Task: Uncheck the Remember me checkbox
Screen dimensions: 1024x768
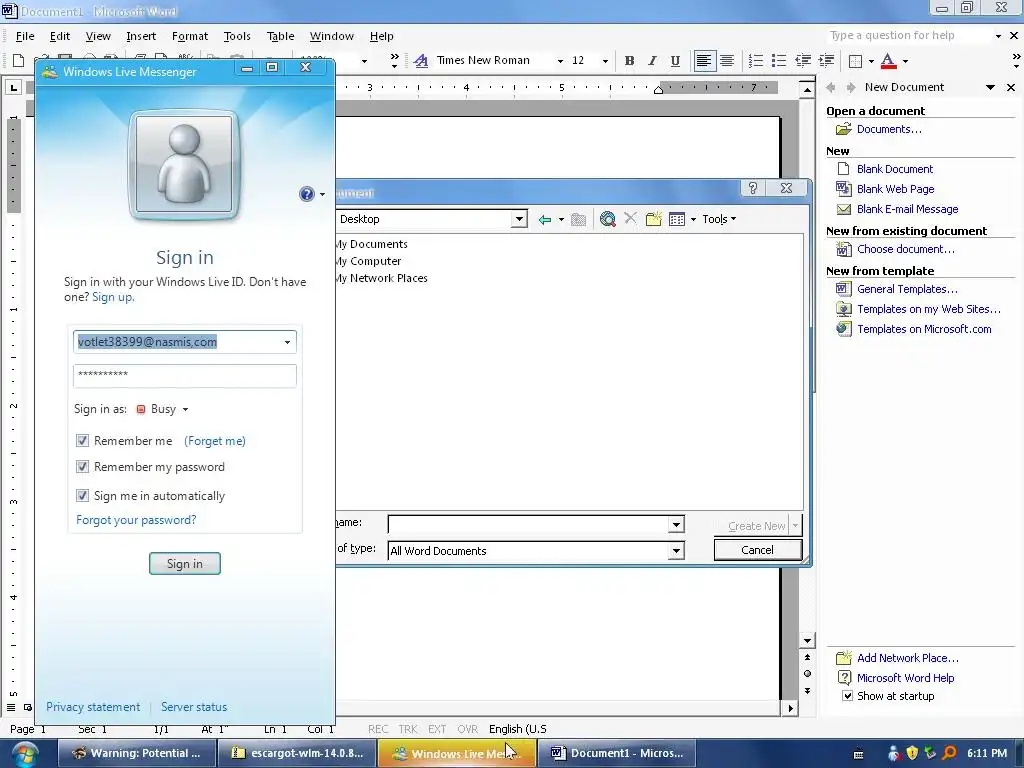Action: 82,441
